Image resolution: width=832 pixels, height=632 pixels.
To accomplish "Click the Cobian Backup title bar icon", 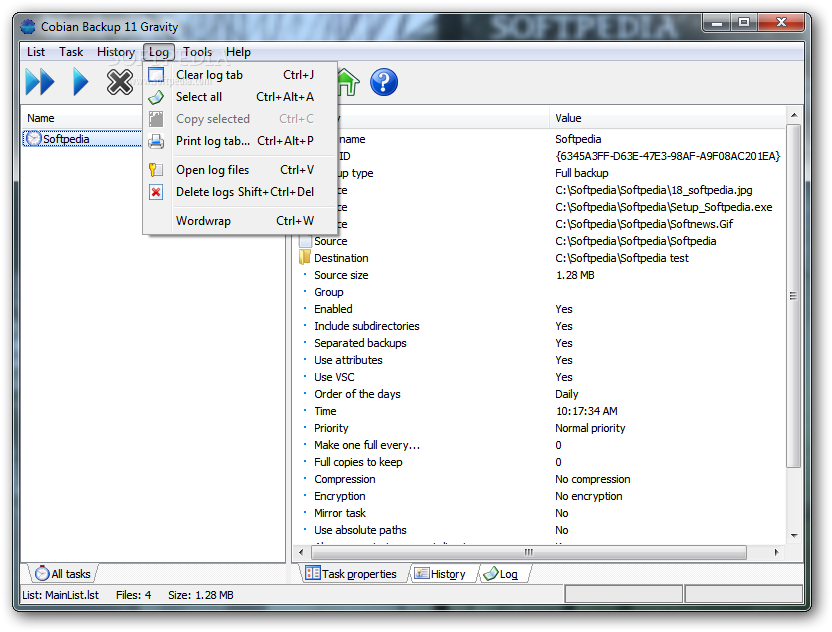I will coord(28,27).
